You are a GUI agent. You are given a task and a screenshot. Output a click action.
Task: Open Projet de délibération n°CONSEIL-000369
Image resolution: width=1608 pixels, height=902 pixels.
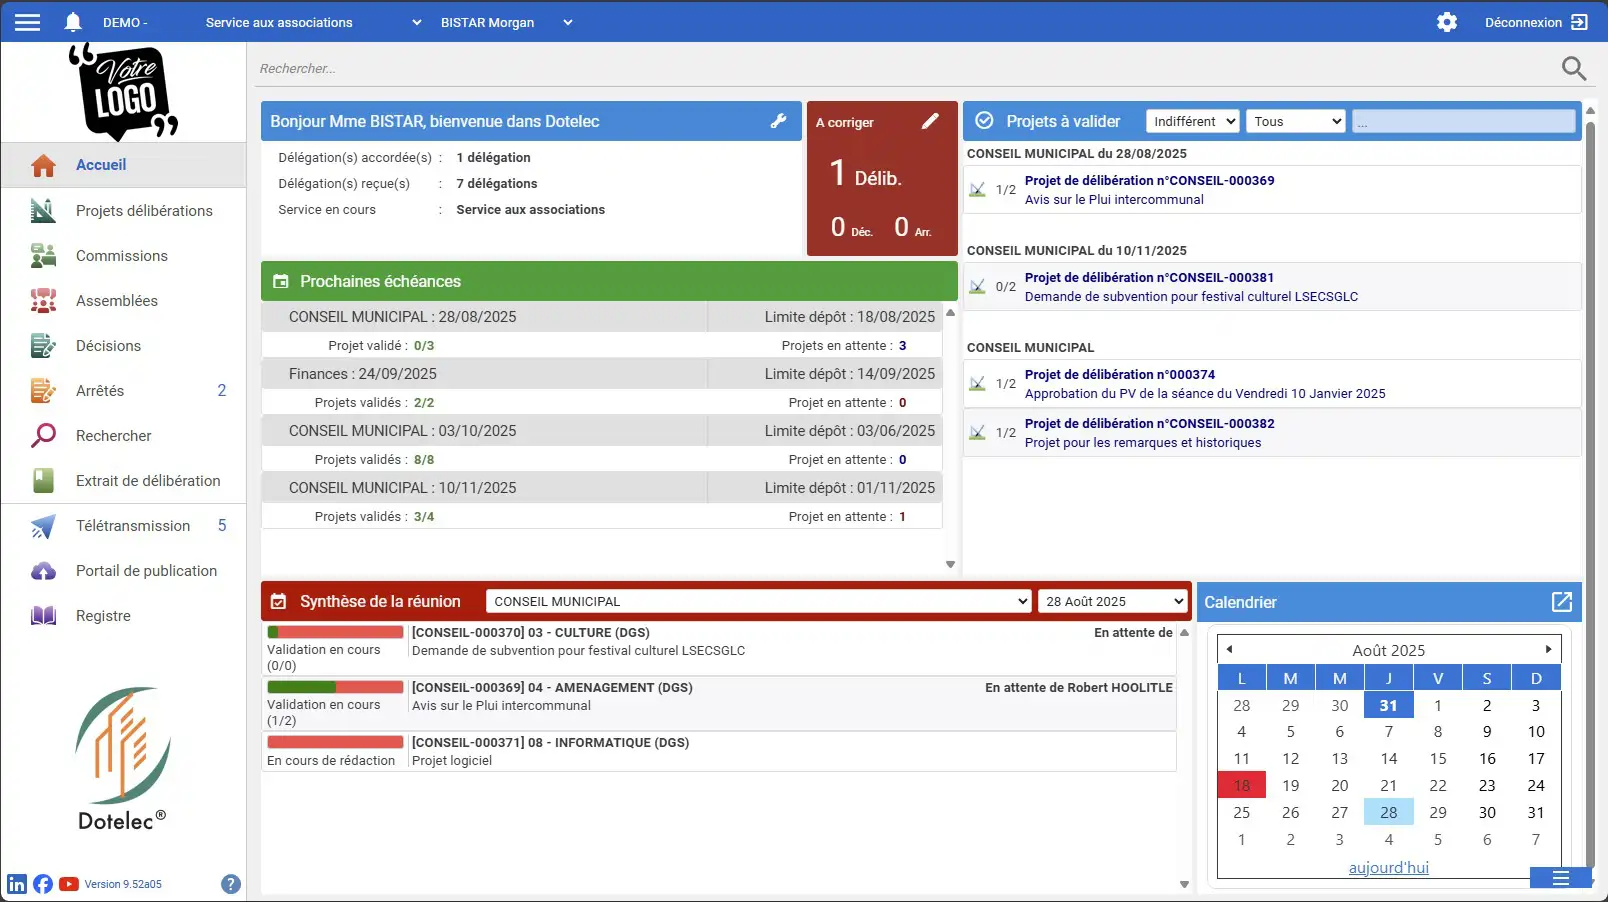pyautogui.click(x=1149, y=181)
